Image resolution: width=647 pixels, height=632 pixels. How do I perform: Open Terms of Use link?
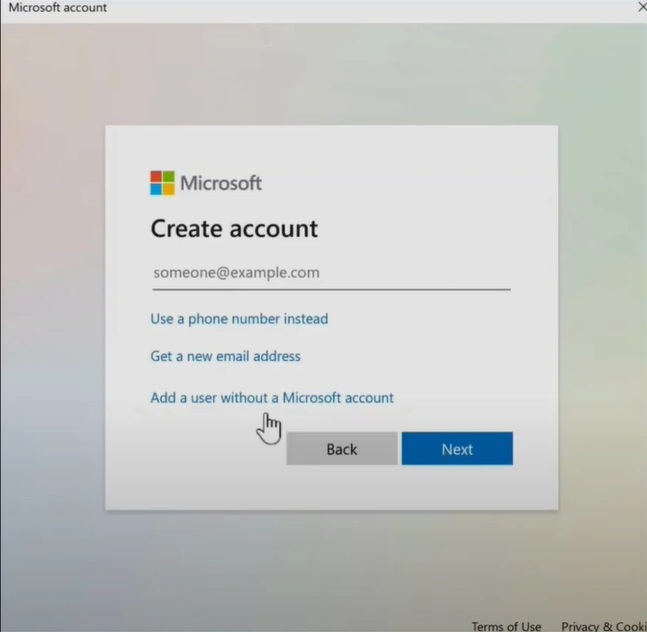pyautogui.click(x=506, y=626)
